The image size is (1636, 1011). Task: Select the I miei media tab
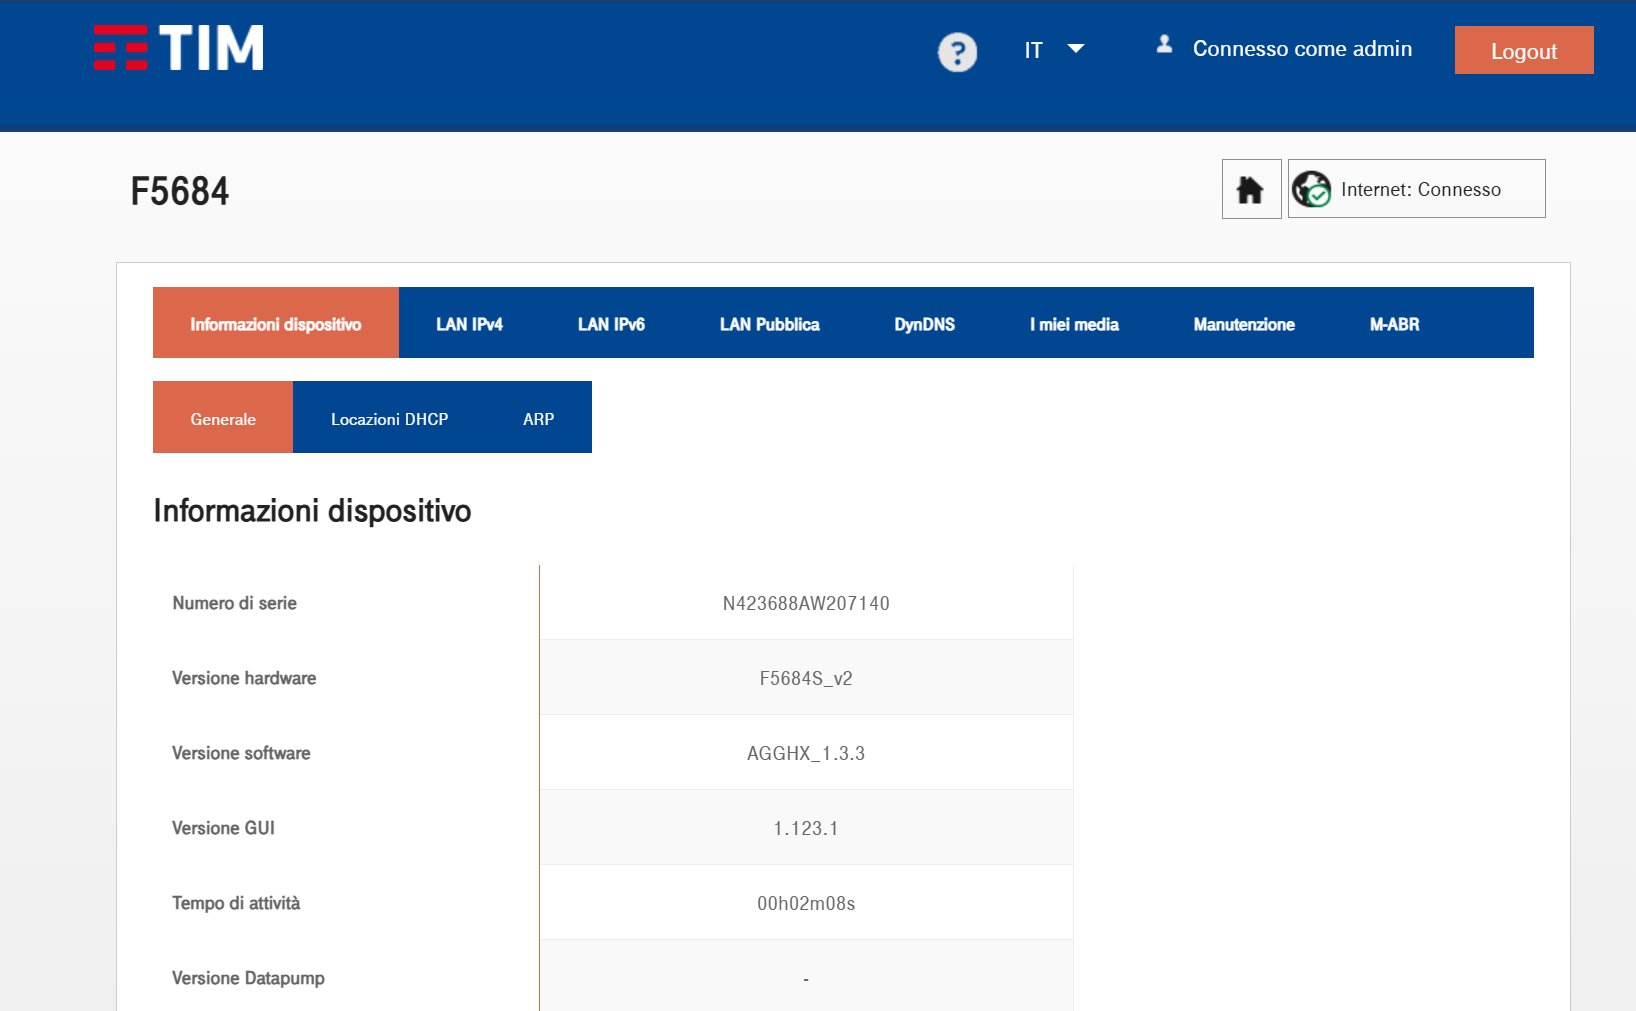click(1074, 324)
